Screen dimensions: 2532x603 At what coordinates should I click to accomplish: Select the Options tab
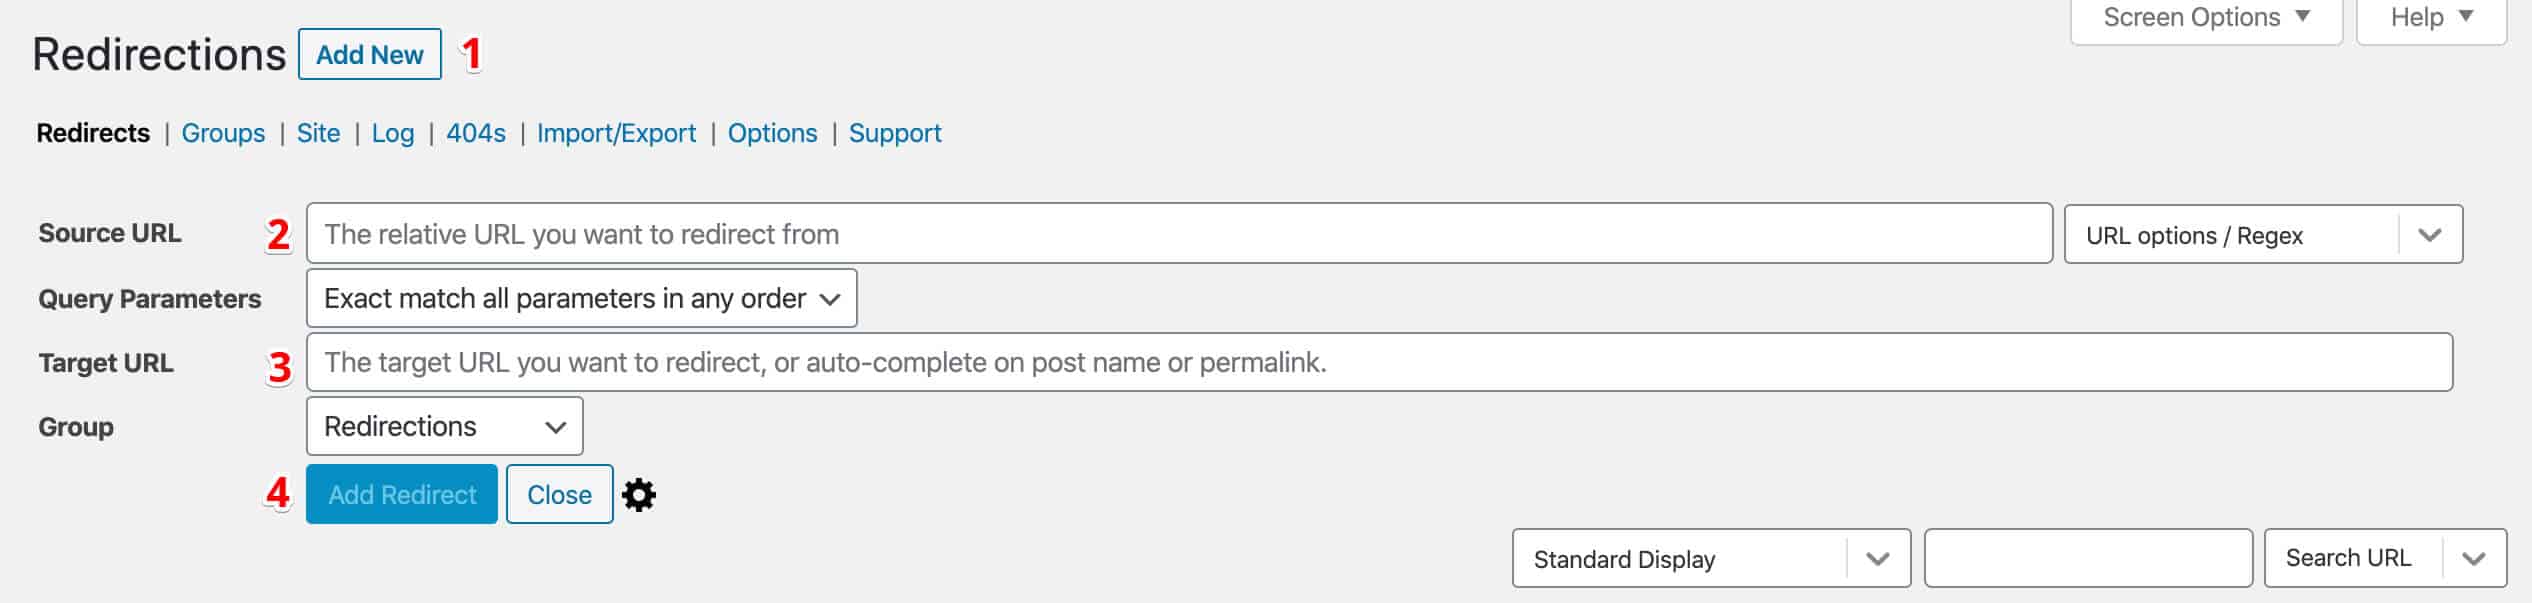(772, 133)
